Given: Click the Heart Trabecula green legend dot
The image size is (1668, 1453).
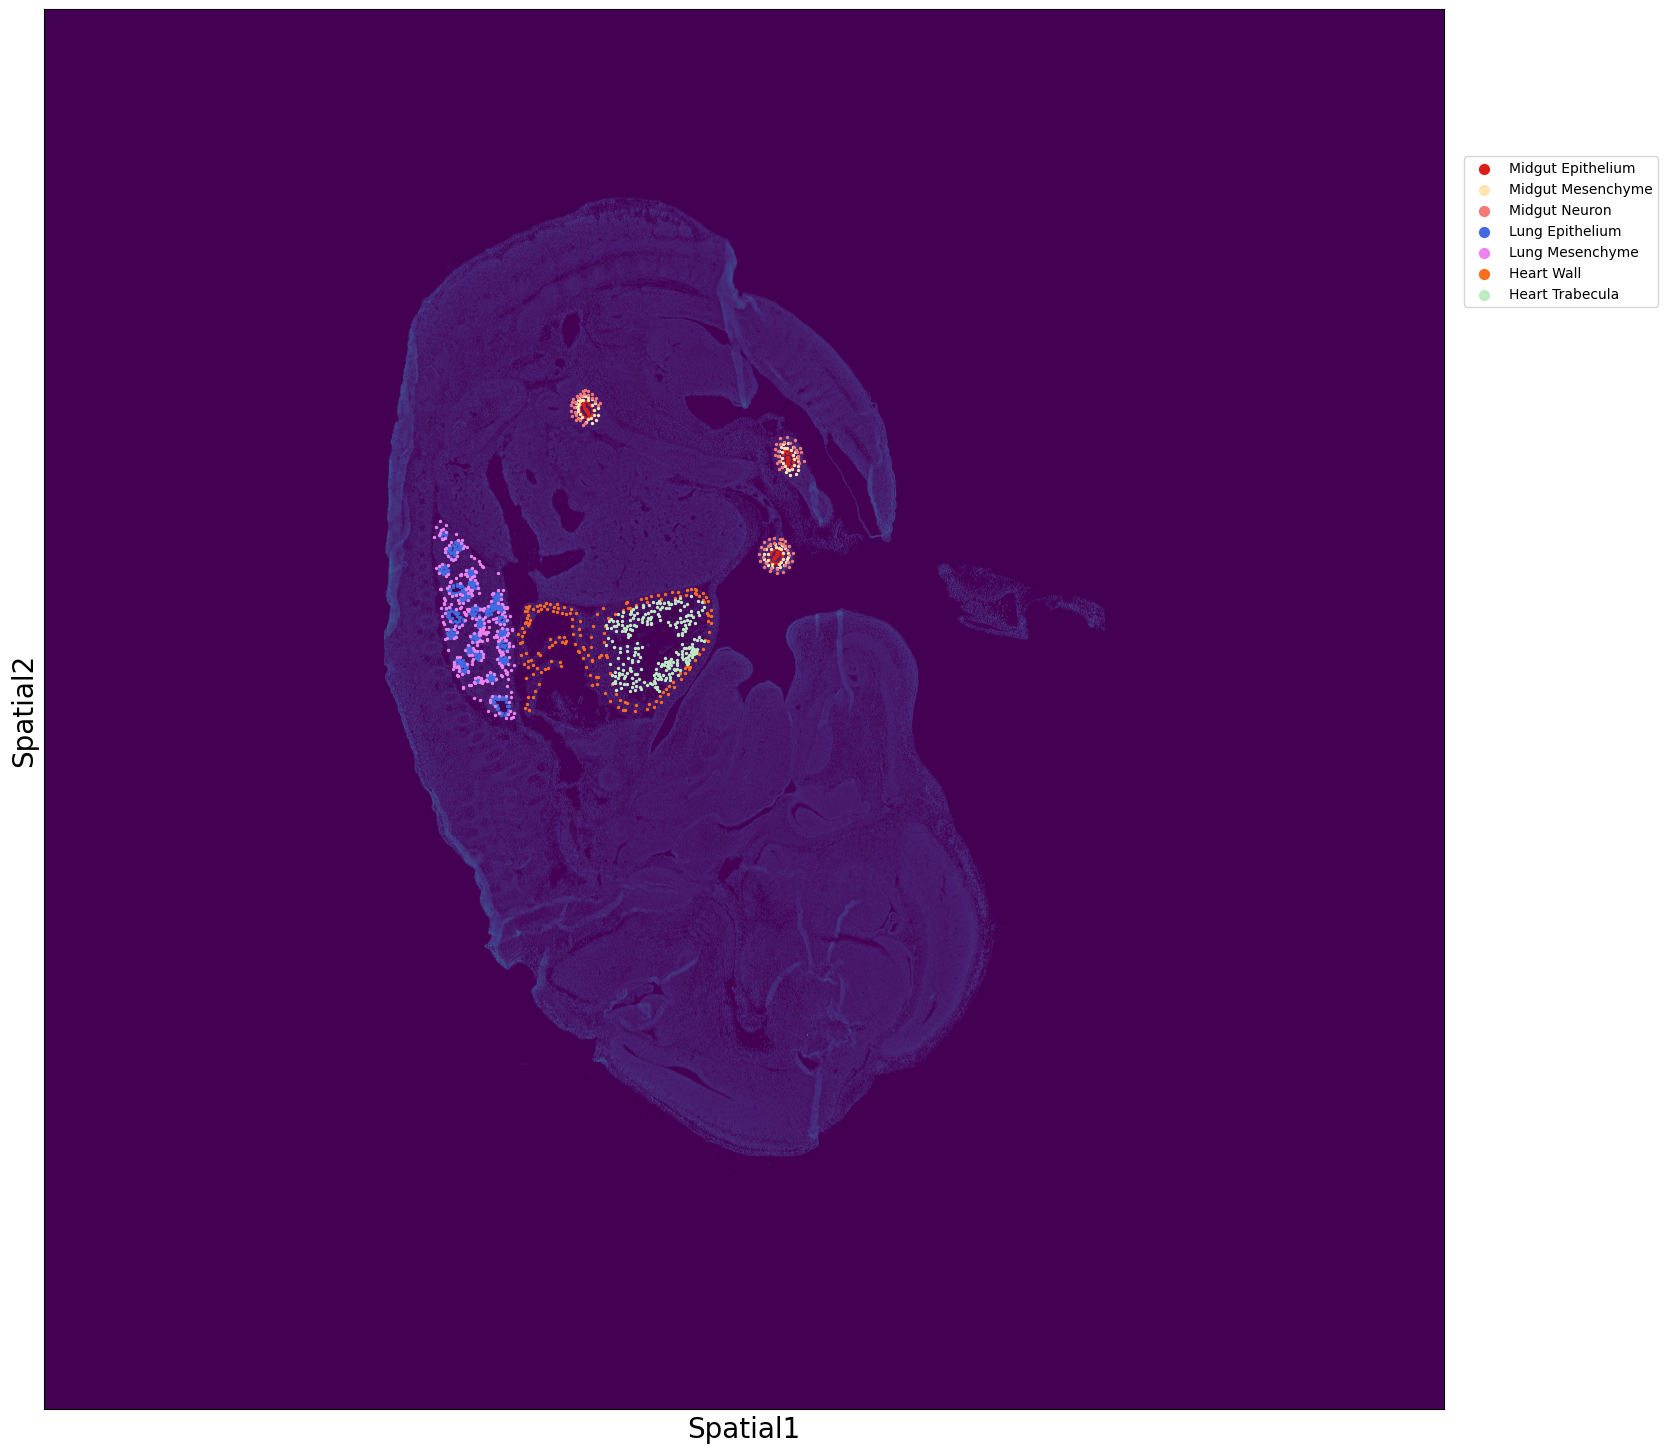Looking at the screenshot, I should [1484, 295].
